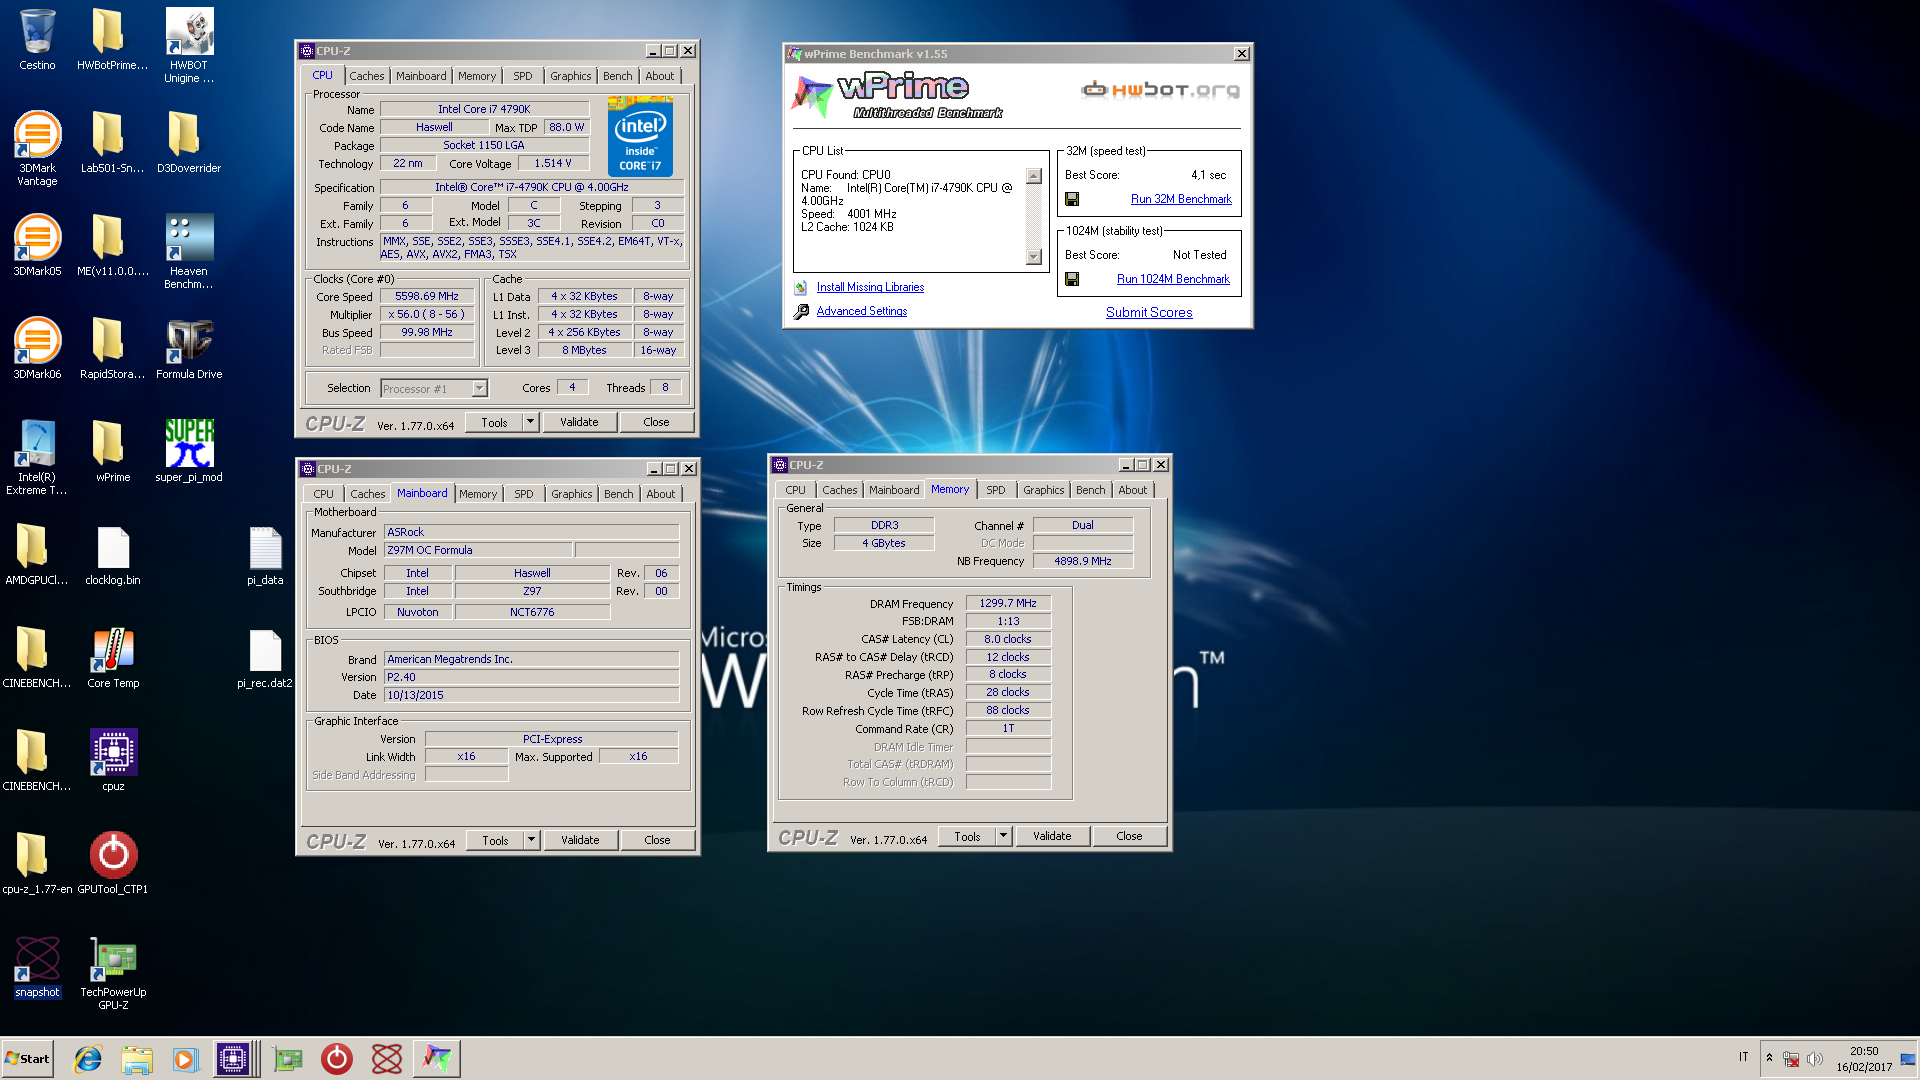Switch to CPU tab in Mainboard window
The height and width of the screenshot is (1080, 1920).
(x=324, y=494)
